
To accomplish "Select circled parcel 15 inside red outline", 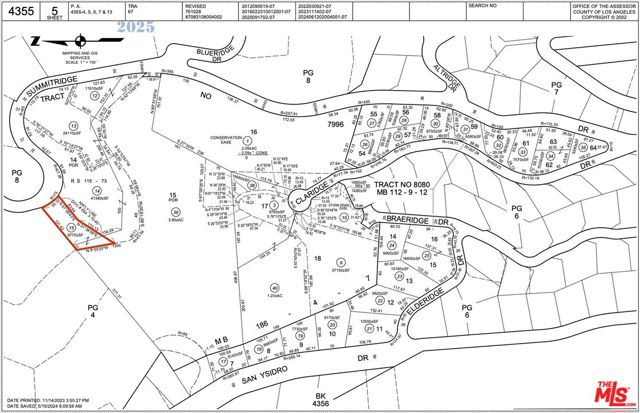I will tap(71, 228).
